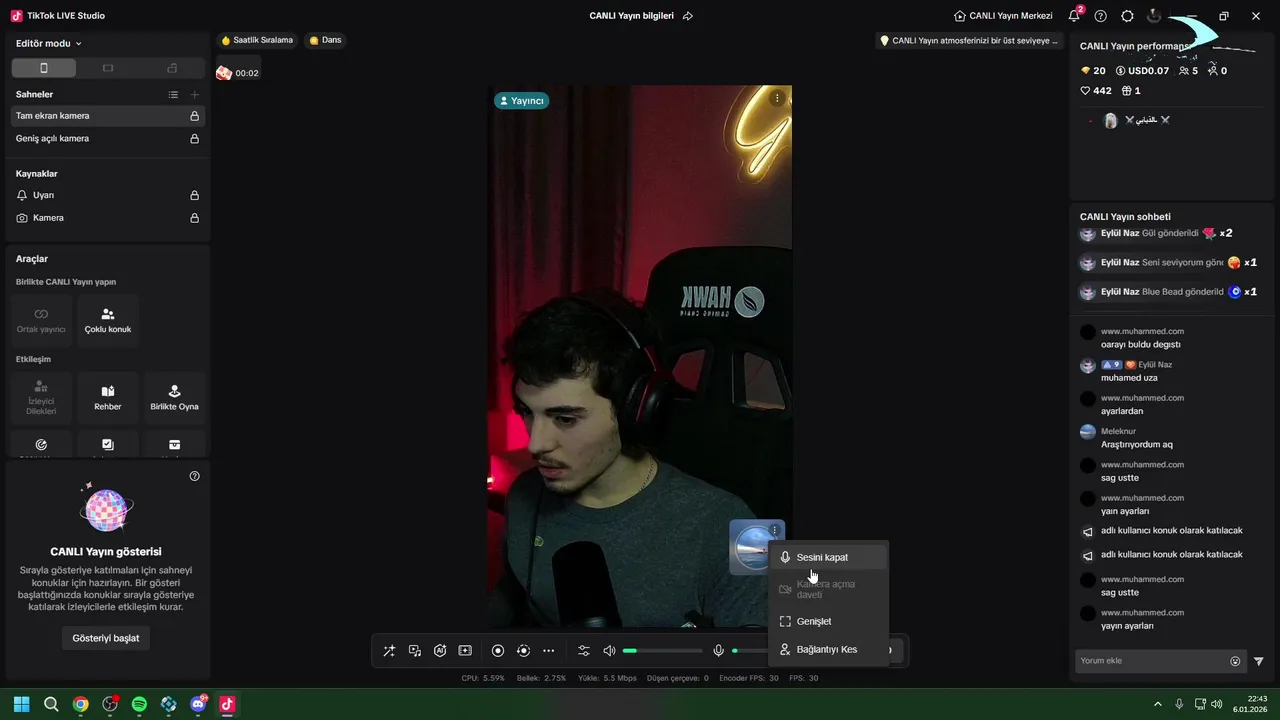Select the Tam ekran kamera scene

(x=108, y=116)
